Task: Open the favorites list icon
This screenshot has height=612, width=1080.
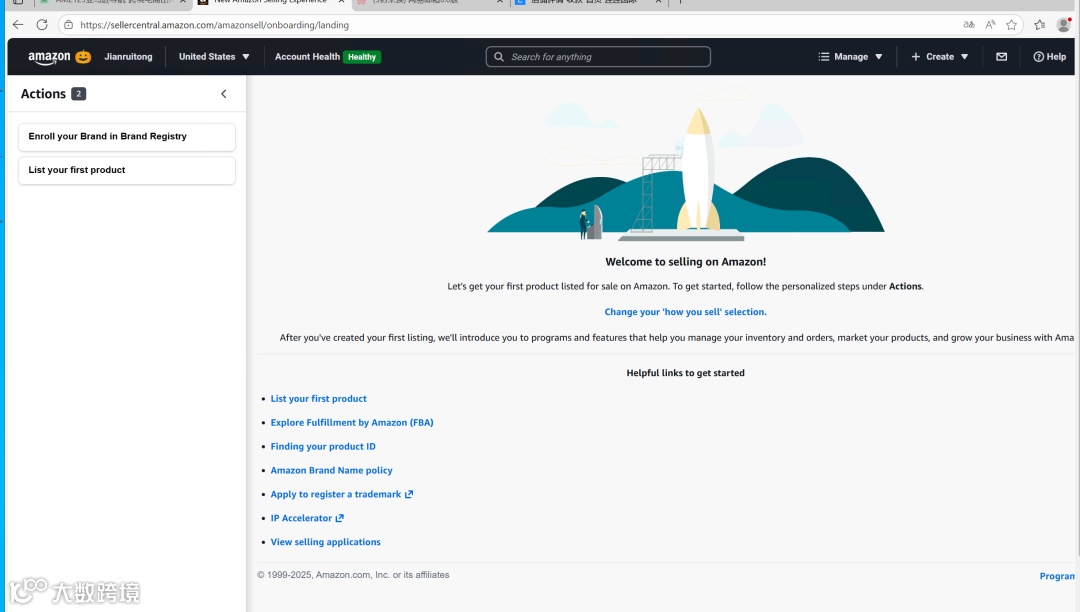Action: pyautogui.click(x=1039, y=25)
